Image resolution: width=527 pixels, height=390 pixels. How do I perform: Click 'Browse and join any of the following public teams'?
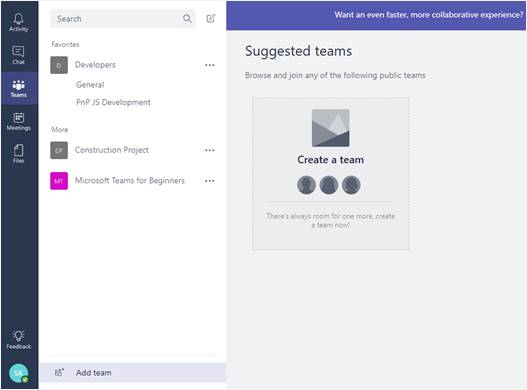point(335,75)
